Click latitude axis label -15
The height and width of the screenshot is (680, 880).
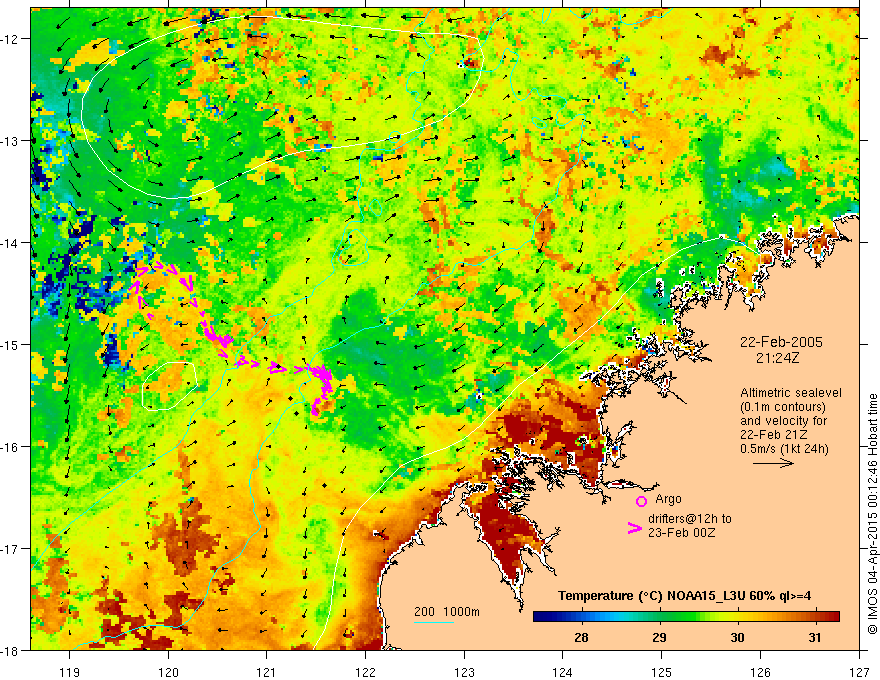click(x=11, y=344)
